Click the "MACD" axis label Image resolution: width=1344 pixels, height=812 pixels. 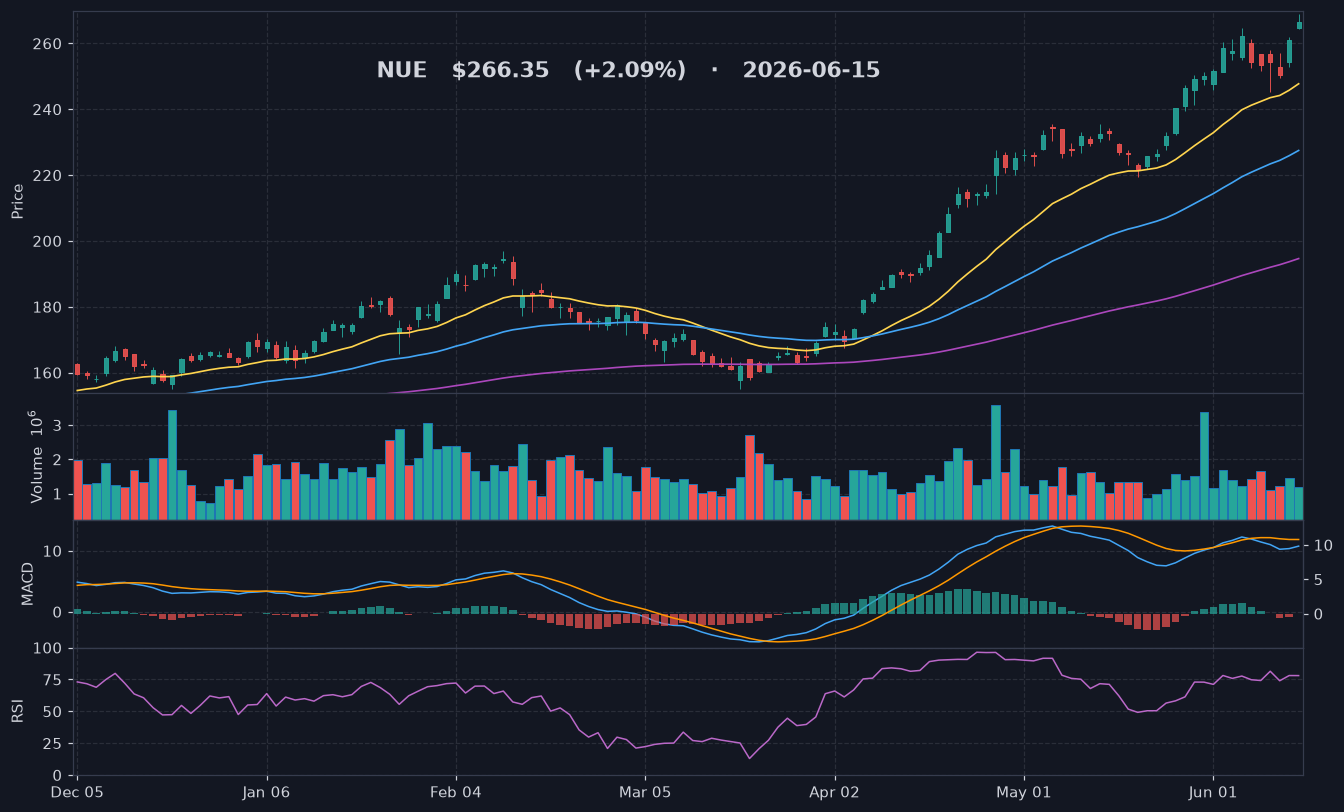point(28,584)
